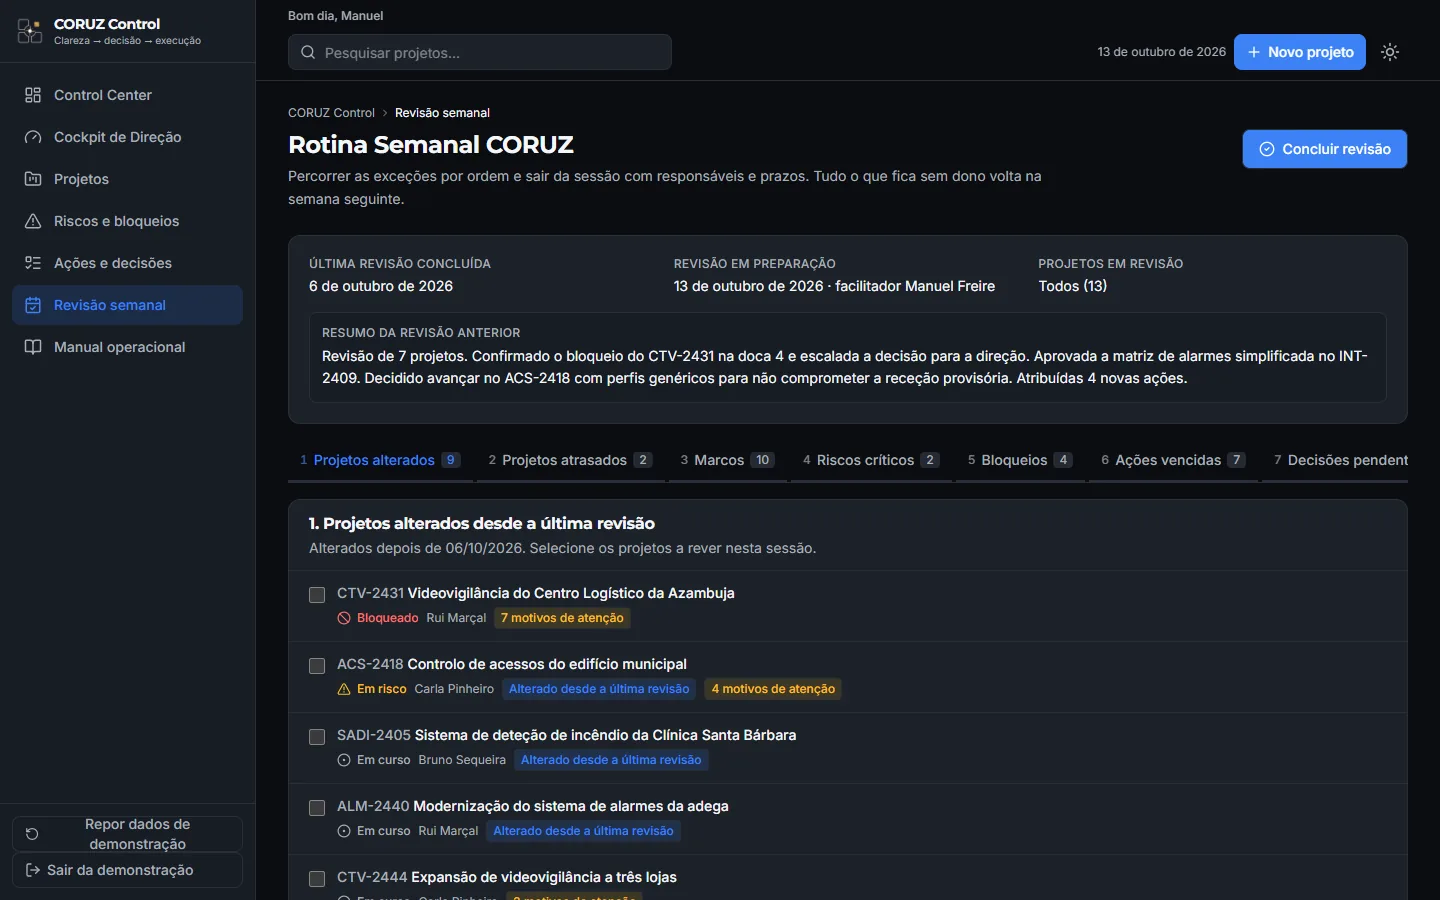The width and height of the screenshot is (1440, 900).
Task: Click Sair da demonstração button
Action: [127, 870]
